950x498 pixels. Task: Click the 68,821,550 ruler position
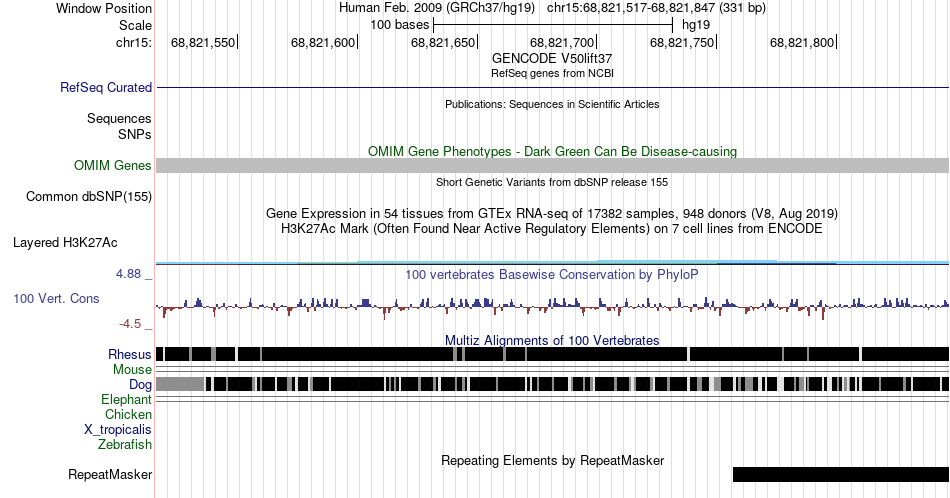pyautogui.click(x=202, y=42)
